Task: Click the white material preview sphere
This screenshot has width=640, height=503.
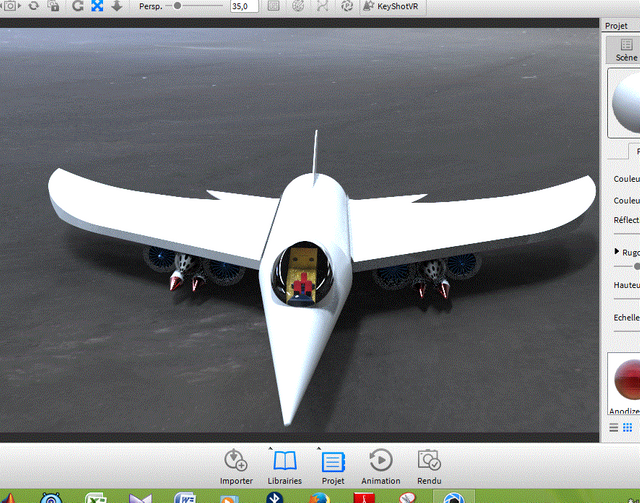Action: tap(627, 103)
